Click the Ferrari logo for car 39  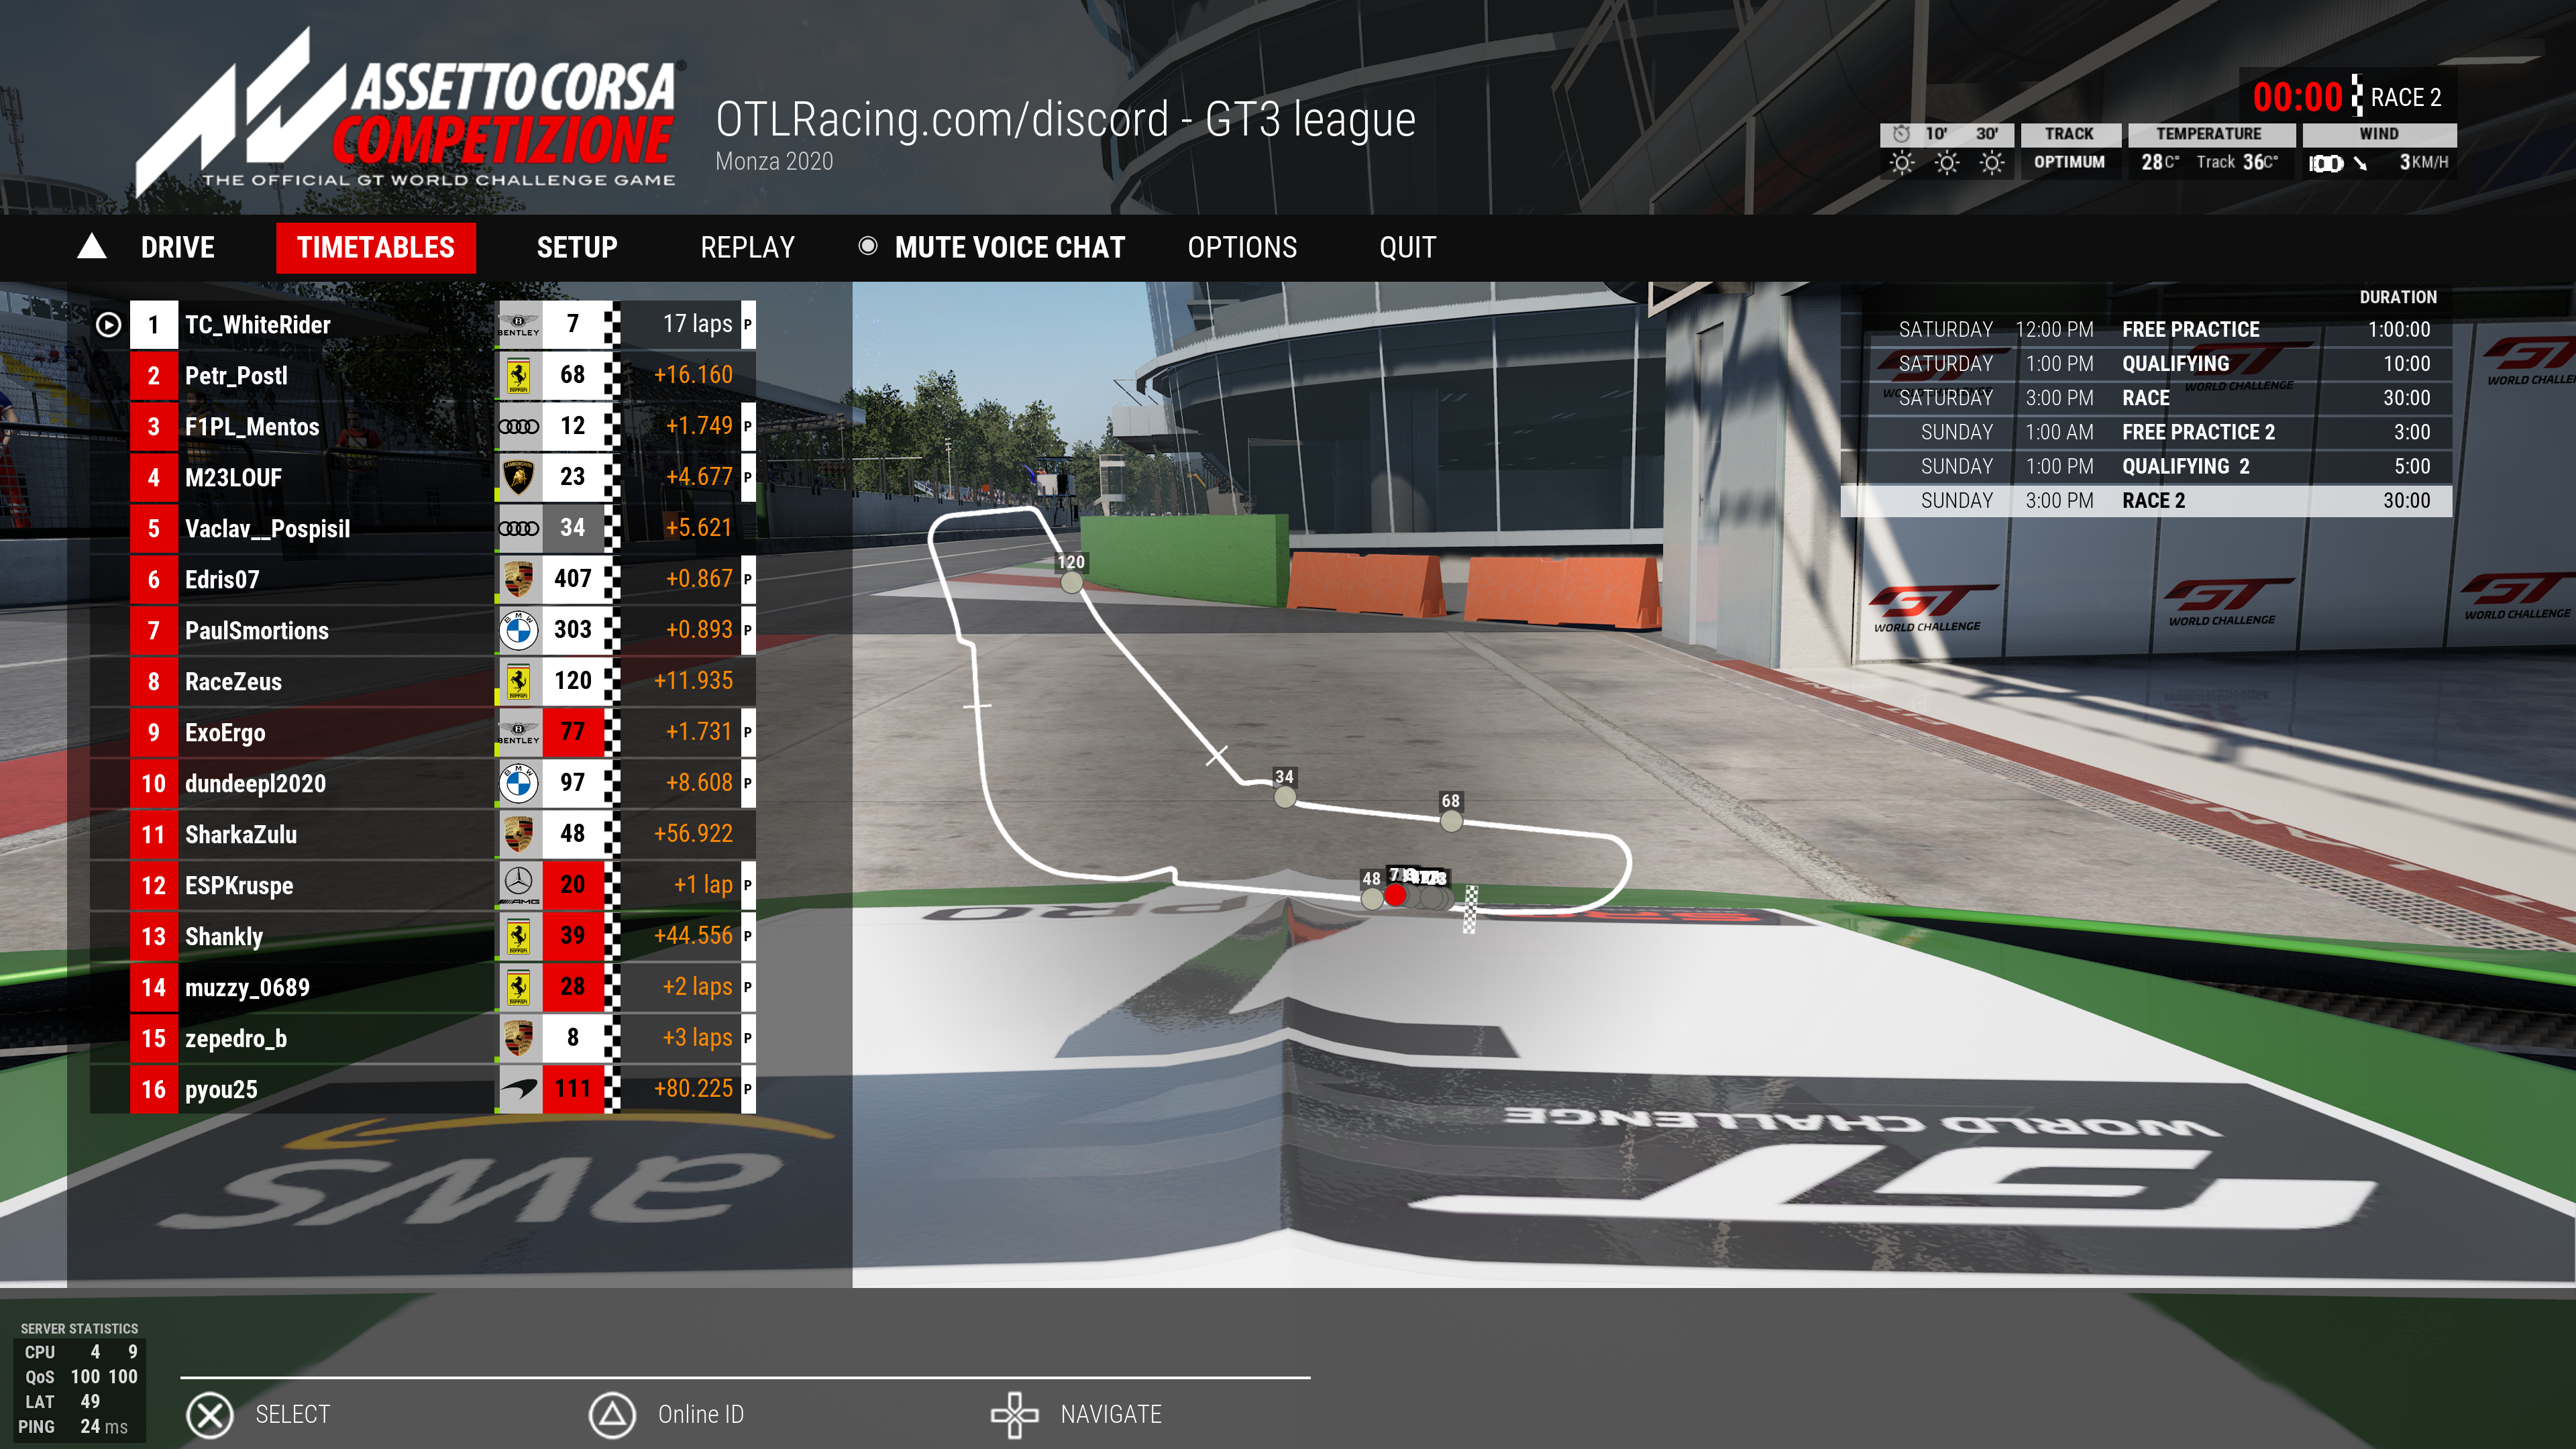point(519,936)
